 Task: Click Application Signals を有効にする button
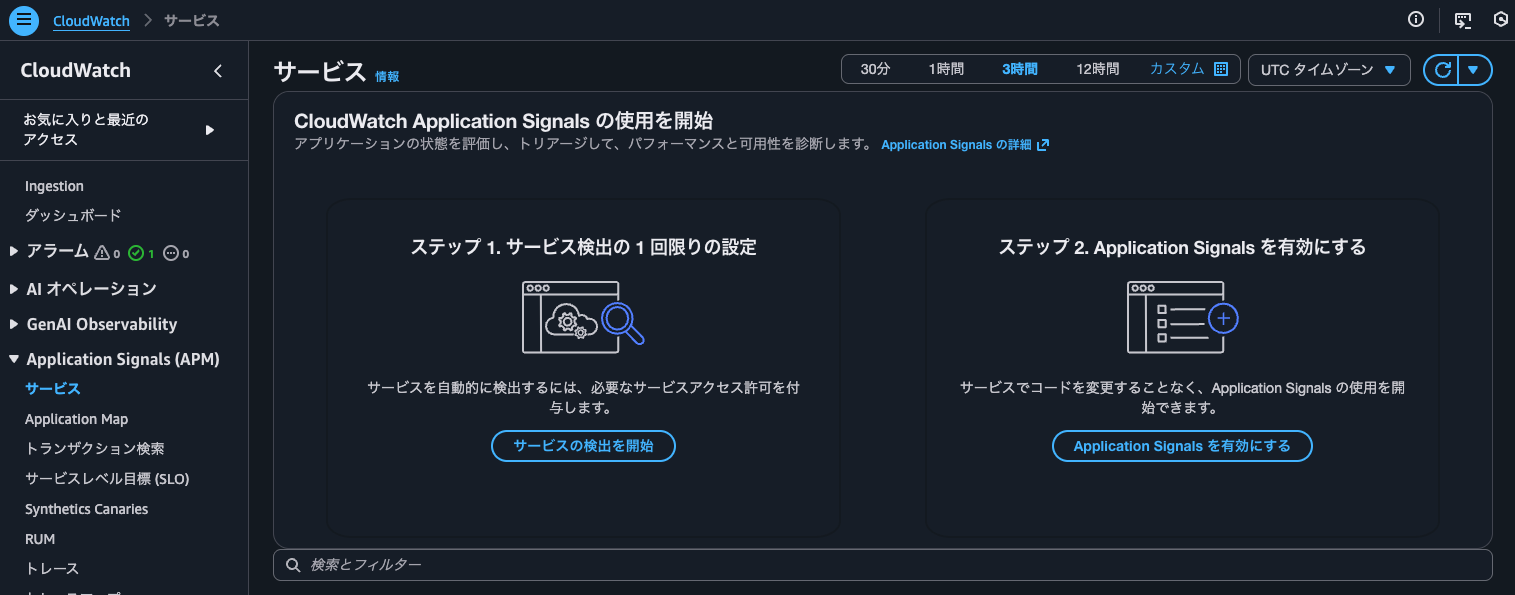pos(1182,446)
